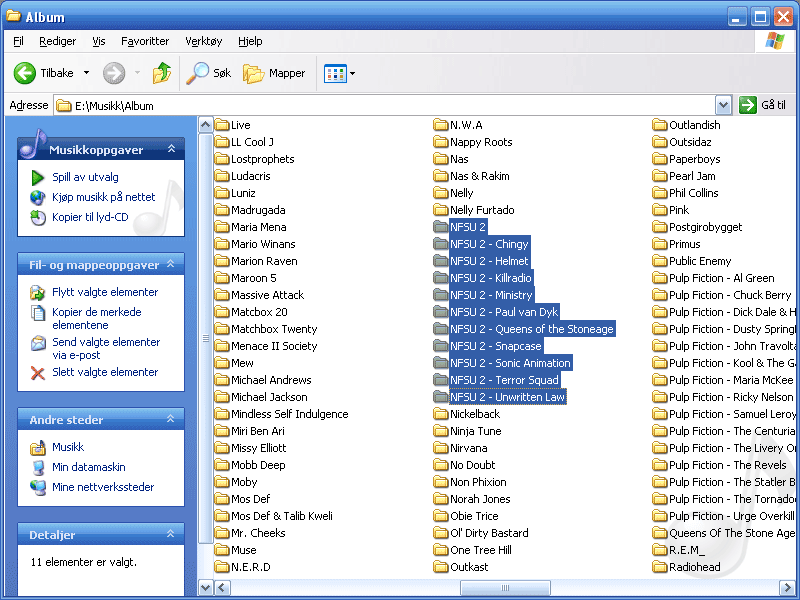
Task: Click the Kopier de merkede elementene icon
Action: pyautogui.click(x=38, y=312)
